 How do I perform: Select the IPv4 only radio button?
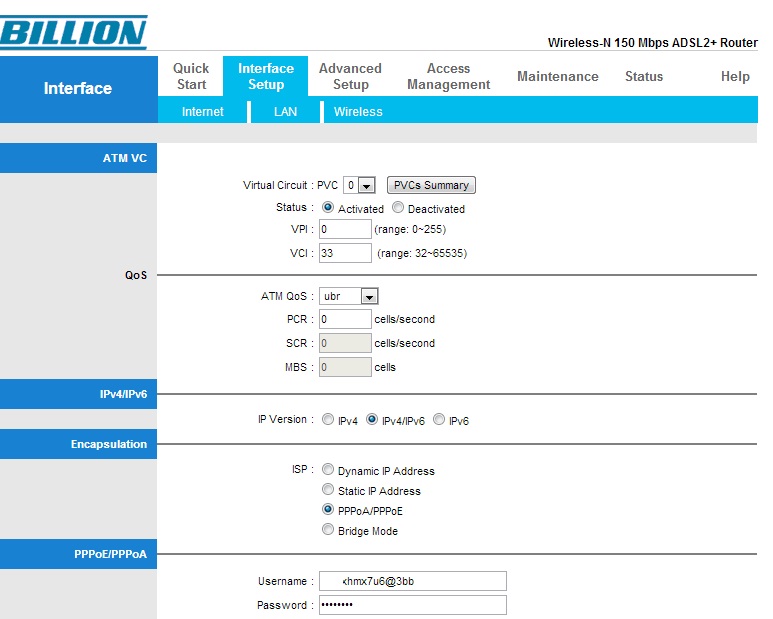[328, 419]
